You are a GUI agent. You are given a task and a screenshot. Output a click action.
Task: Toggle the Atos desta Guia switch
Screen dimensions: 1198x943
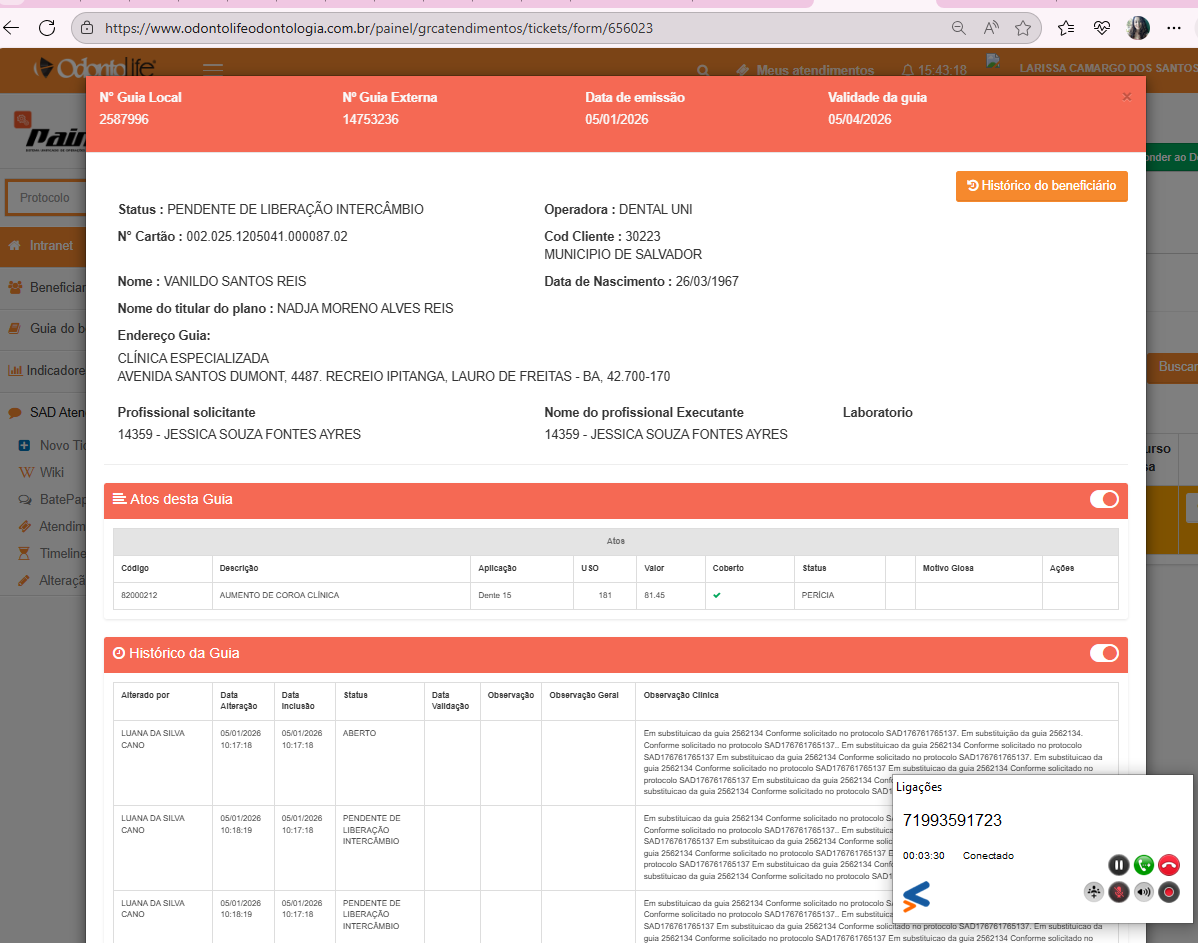(x=1104, y=499)
